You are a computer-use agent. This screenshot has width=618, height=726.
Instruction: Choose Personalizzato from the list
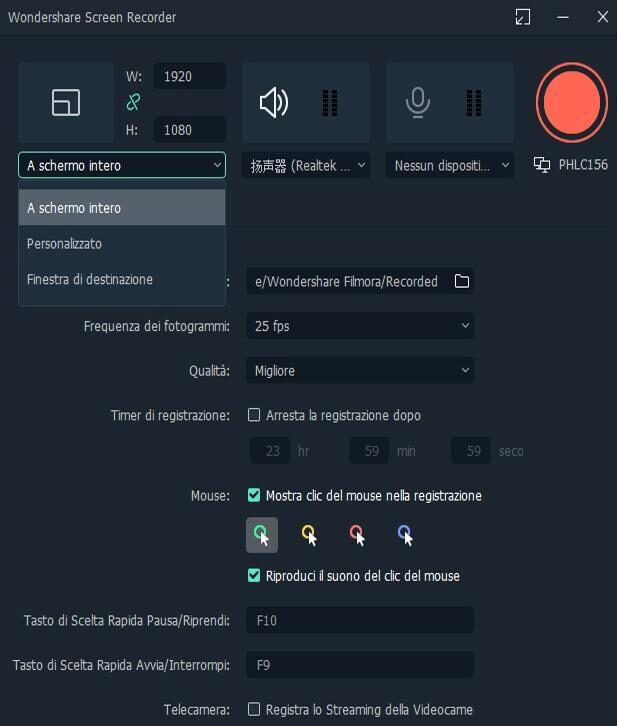click(122, 244)
